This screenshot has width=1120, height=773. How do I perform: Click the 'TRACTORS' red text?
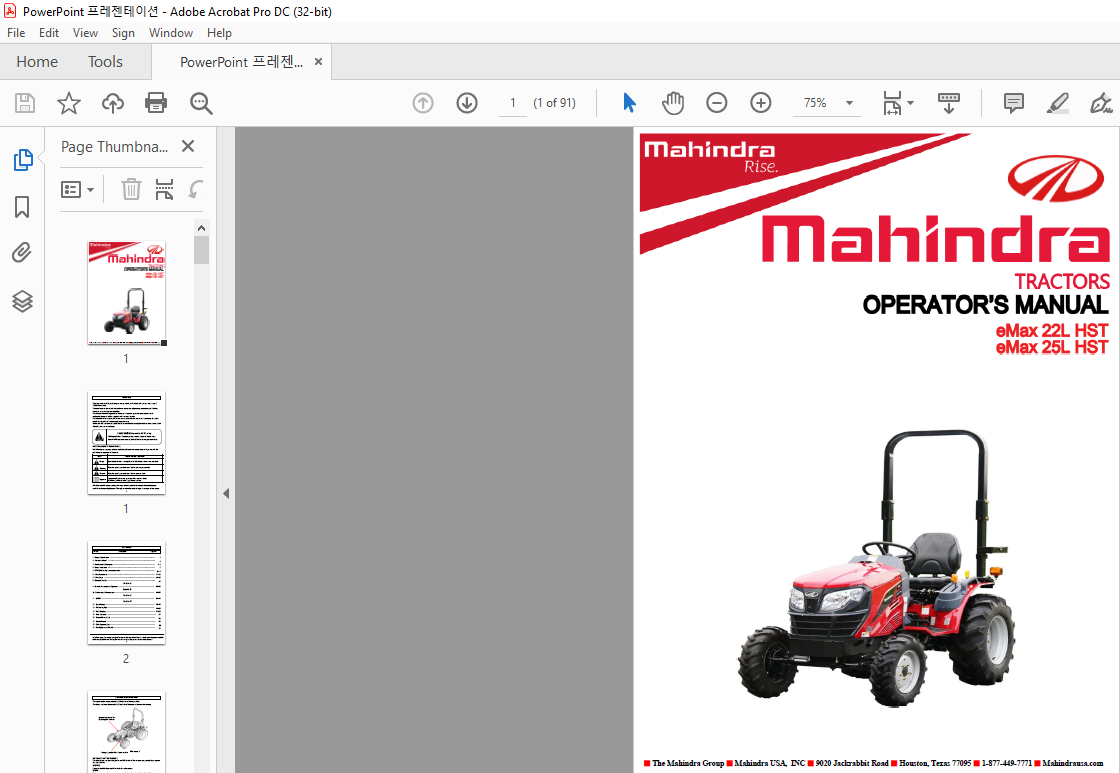(x=1062, y=281)
